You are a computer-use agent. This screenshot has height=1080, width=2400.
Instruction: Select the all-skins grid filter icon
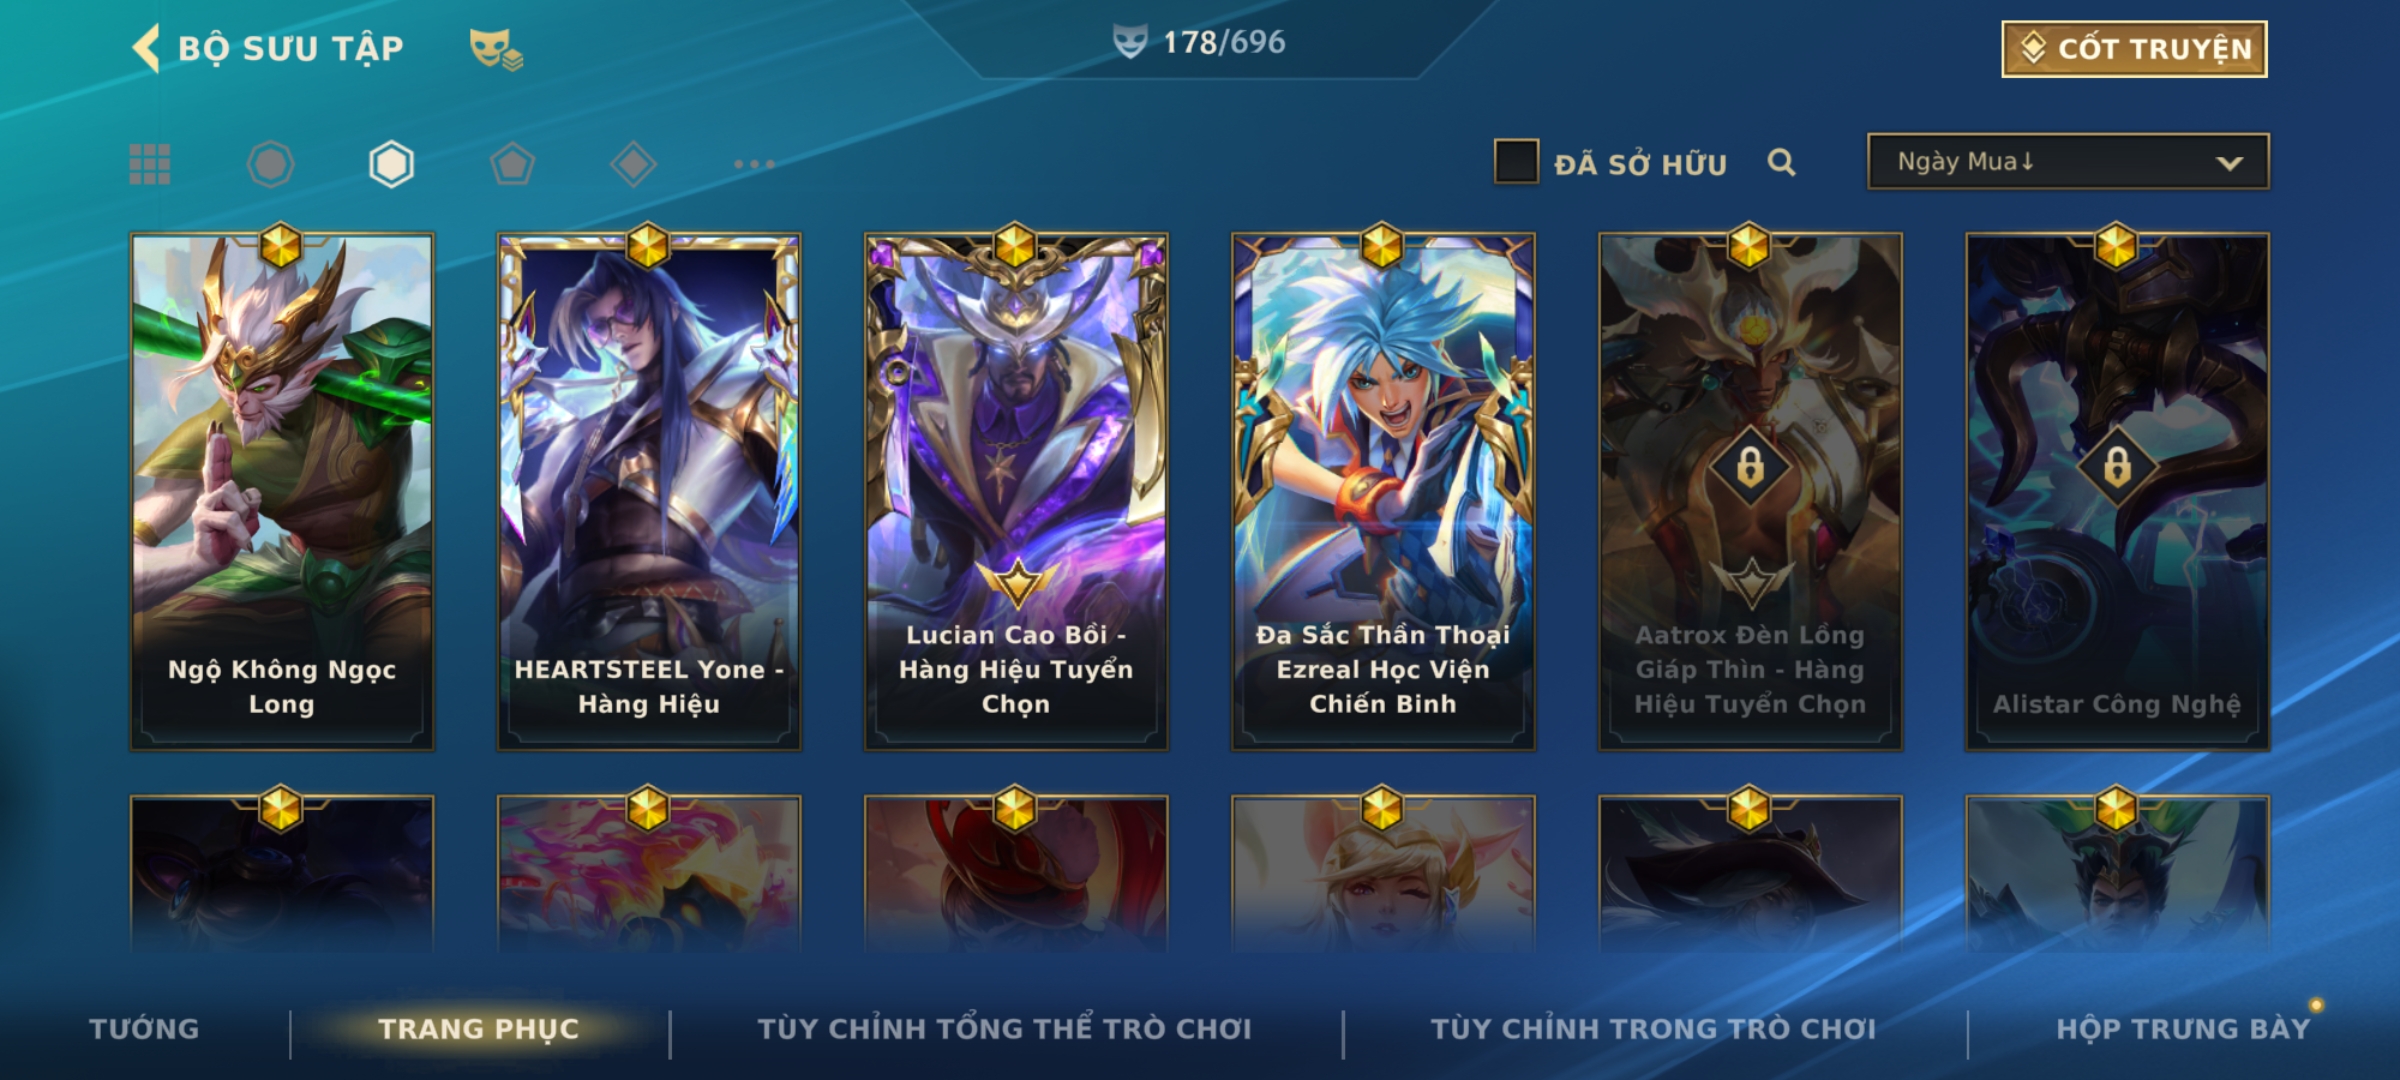point(150,164)
